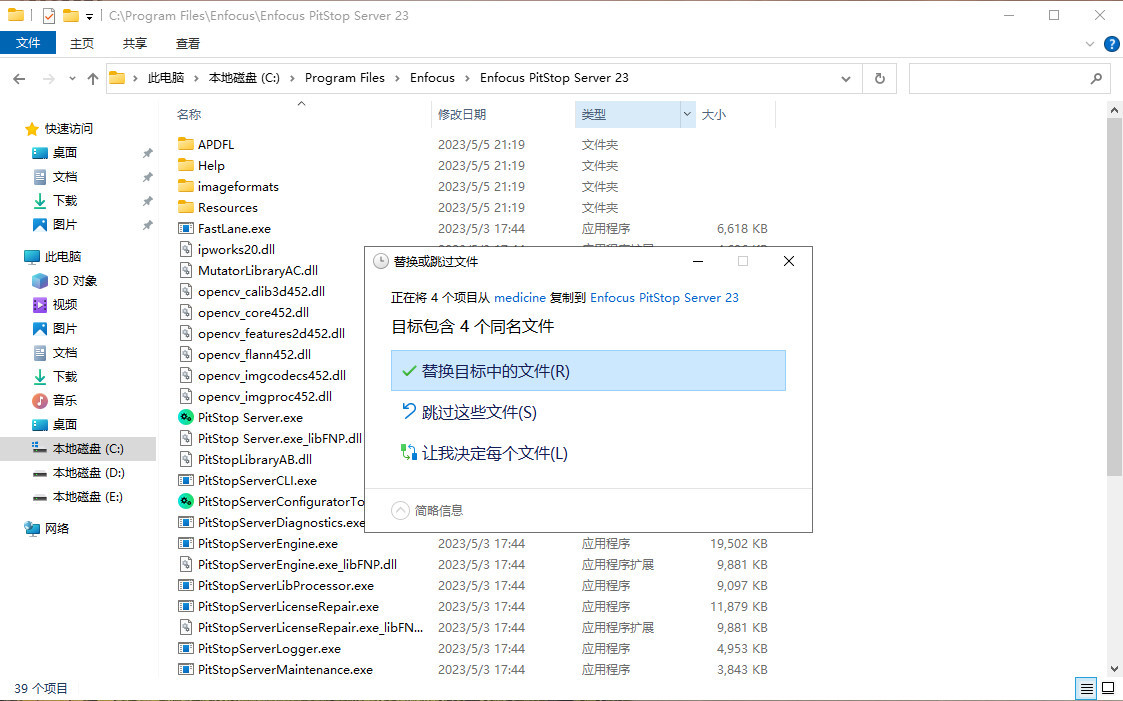Choose 跳过这些文件(S) option

pyautogui.click(x=588, y=412)
